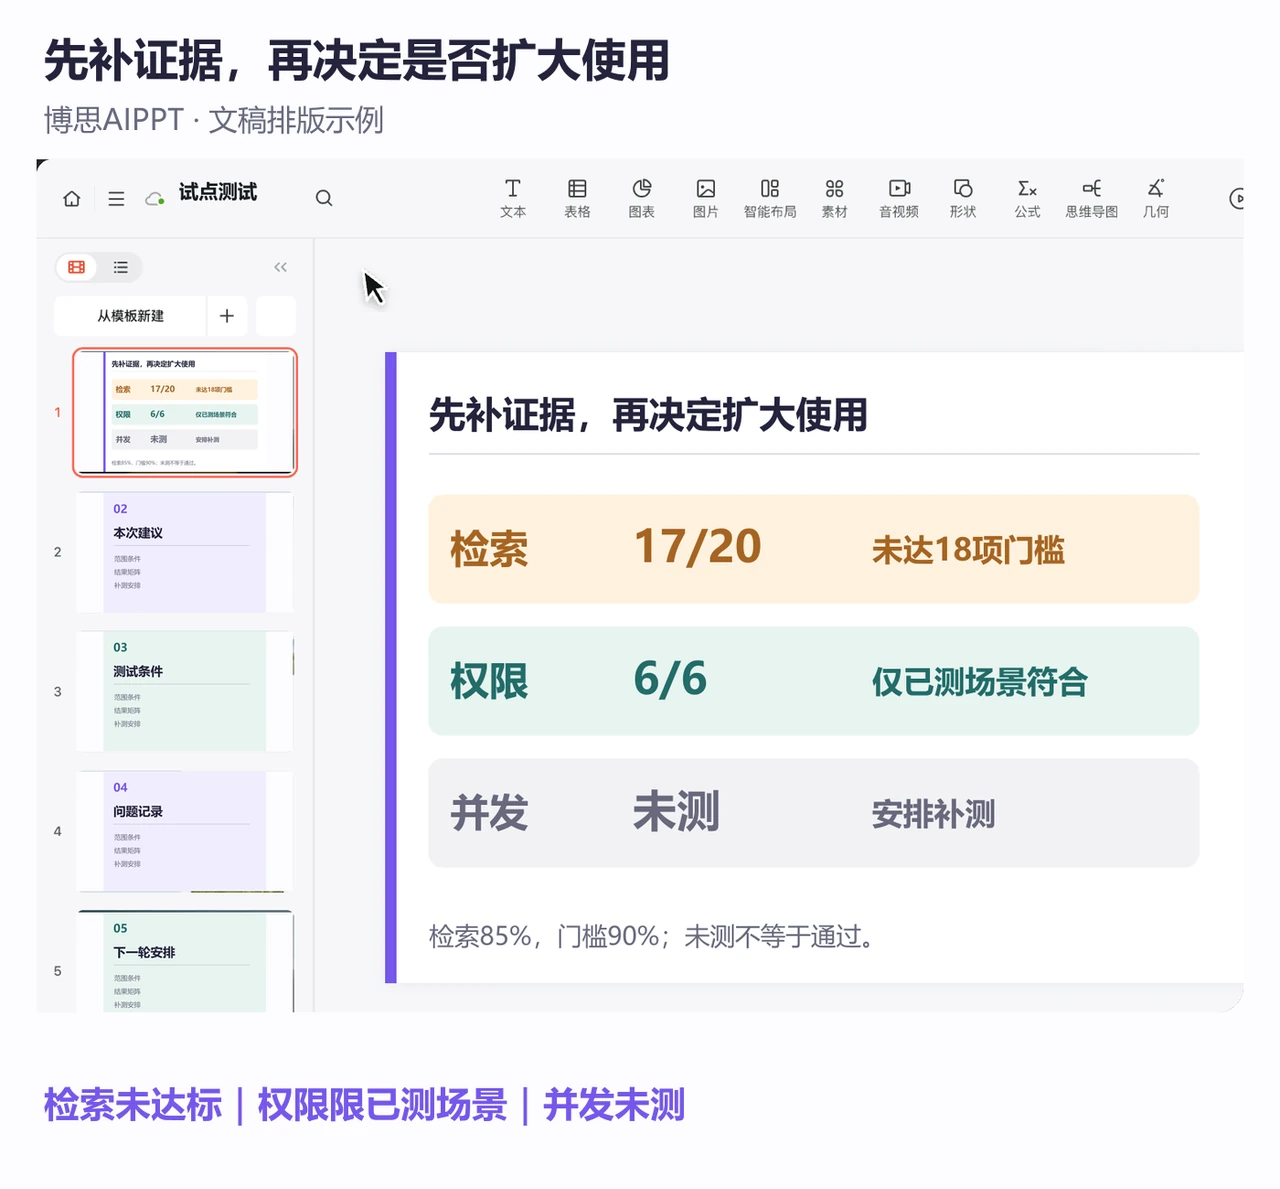This screenshot has height=1189, width=1280.
Task: Click the caption 检索未达标｜权限限已测场景｜并发未测
Action: (365, 1105)
